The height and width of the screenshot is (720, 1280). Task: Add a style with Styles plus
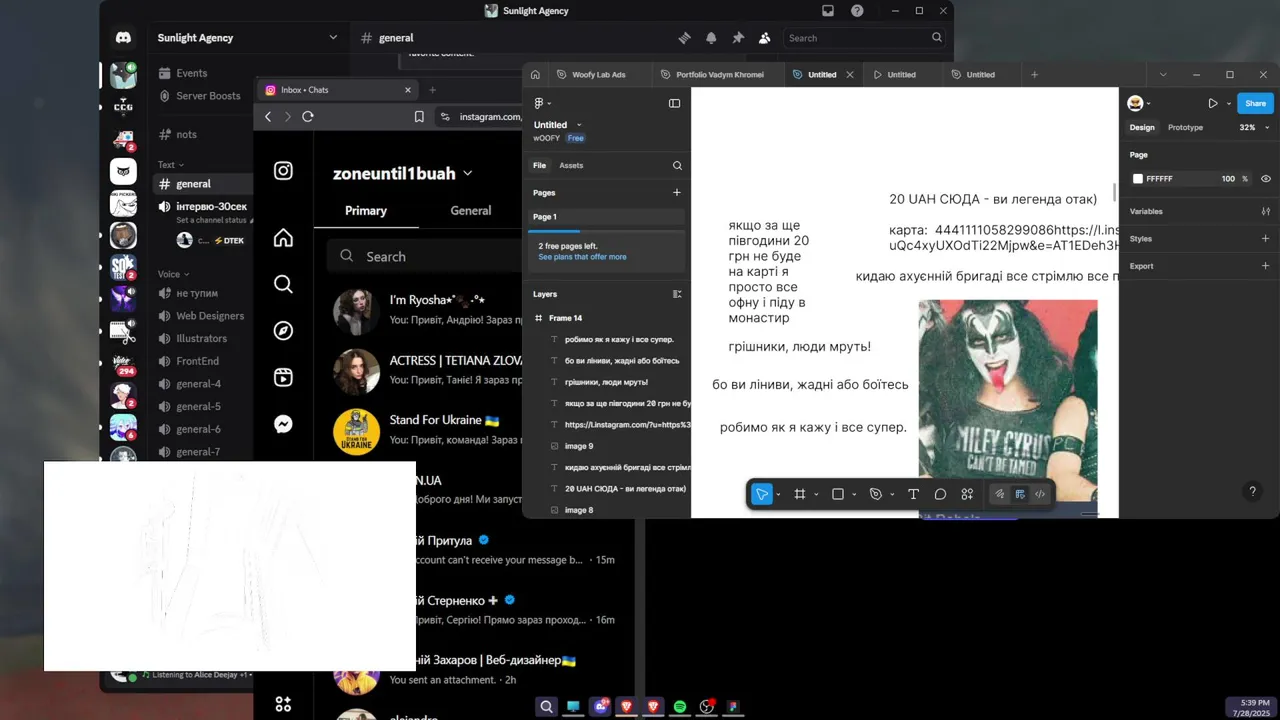pos(1265,238)
